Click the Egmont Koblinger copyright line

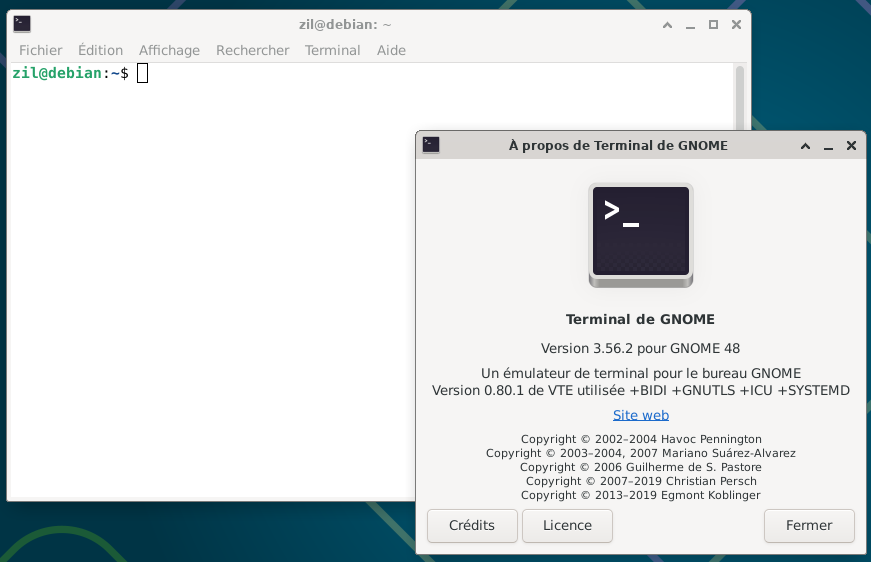pyautogui.click(x=641, y=495)
